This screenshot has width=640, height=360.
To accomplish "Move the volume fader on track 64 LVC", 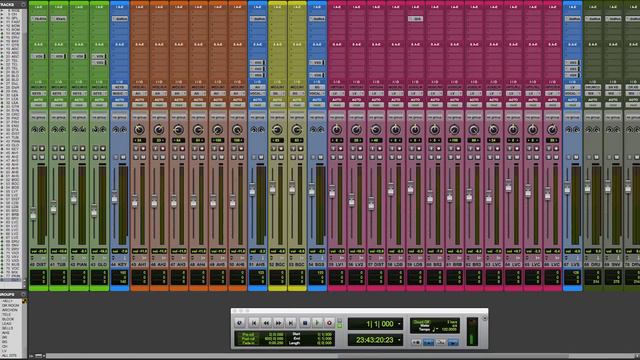I will tap(508, 186).
